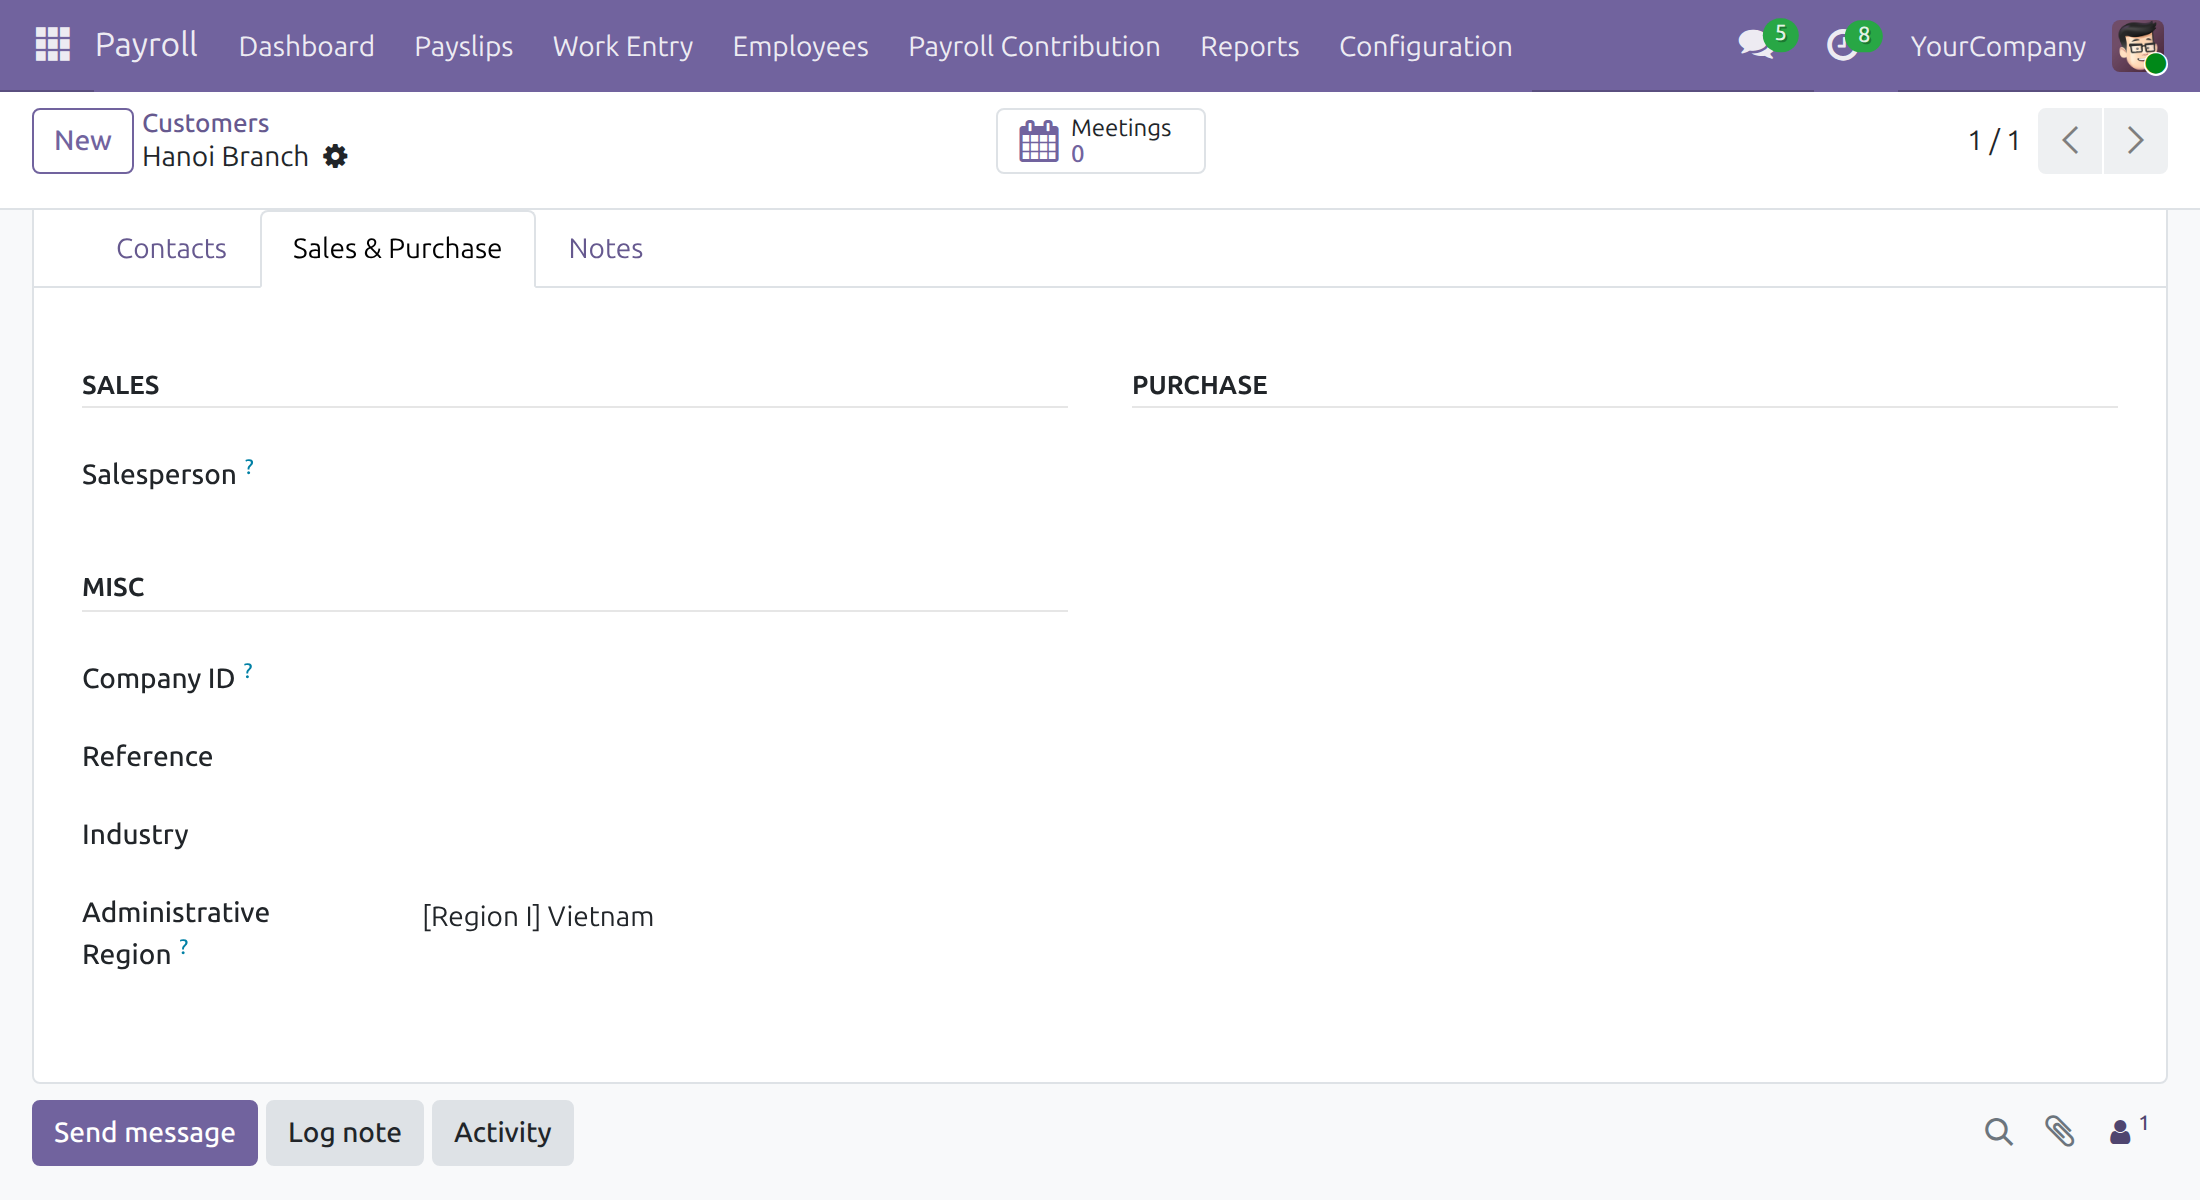Open the Configuration menu
The height and width of the screenshot is (1200, 2200).
point(1425,46)
